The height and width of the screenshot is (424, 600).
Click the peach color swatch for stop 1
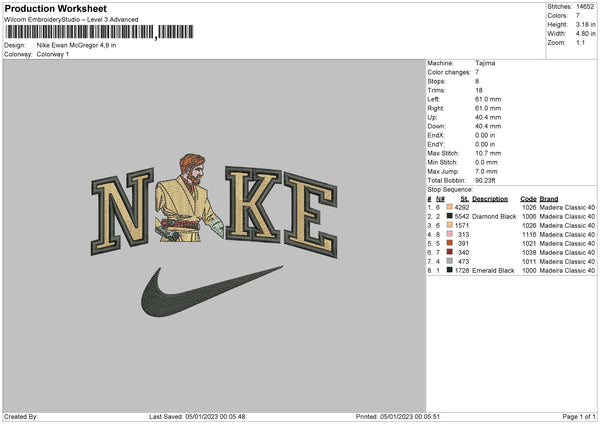tap(450, 207)
